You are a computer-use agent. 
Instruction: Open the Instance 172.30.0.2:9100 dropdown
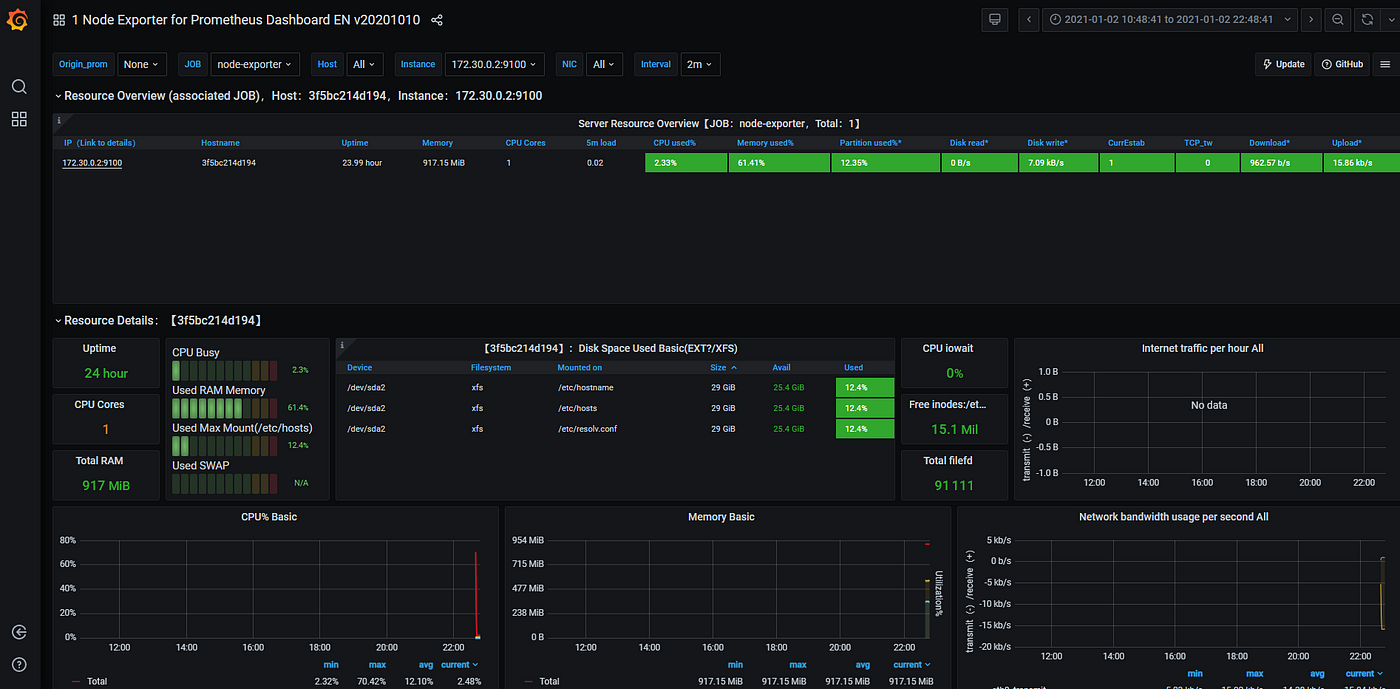[494, 64]
